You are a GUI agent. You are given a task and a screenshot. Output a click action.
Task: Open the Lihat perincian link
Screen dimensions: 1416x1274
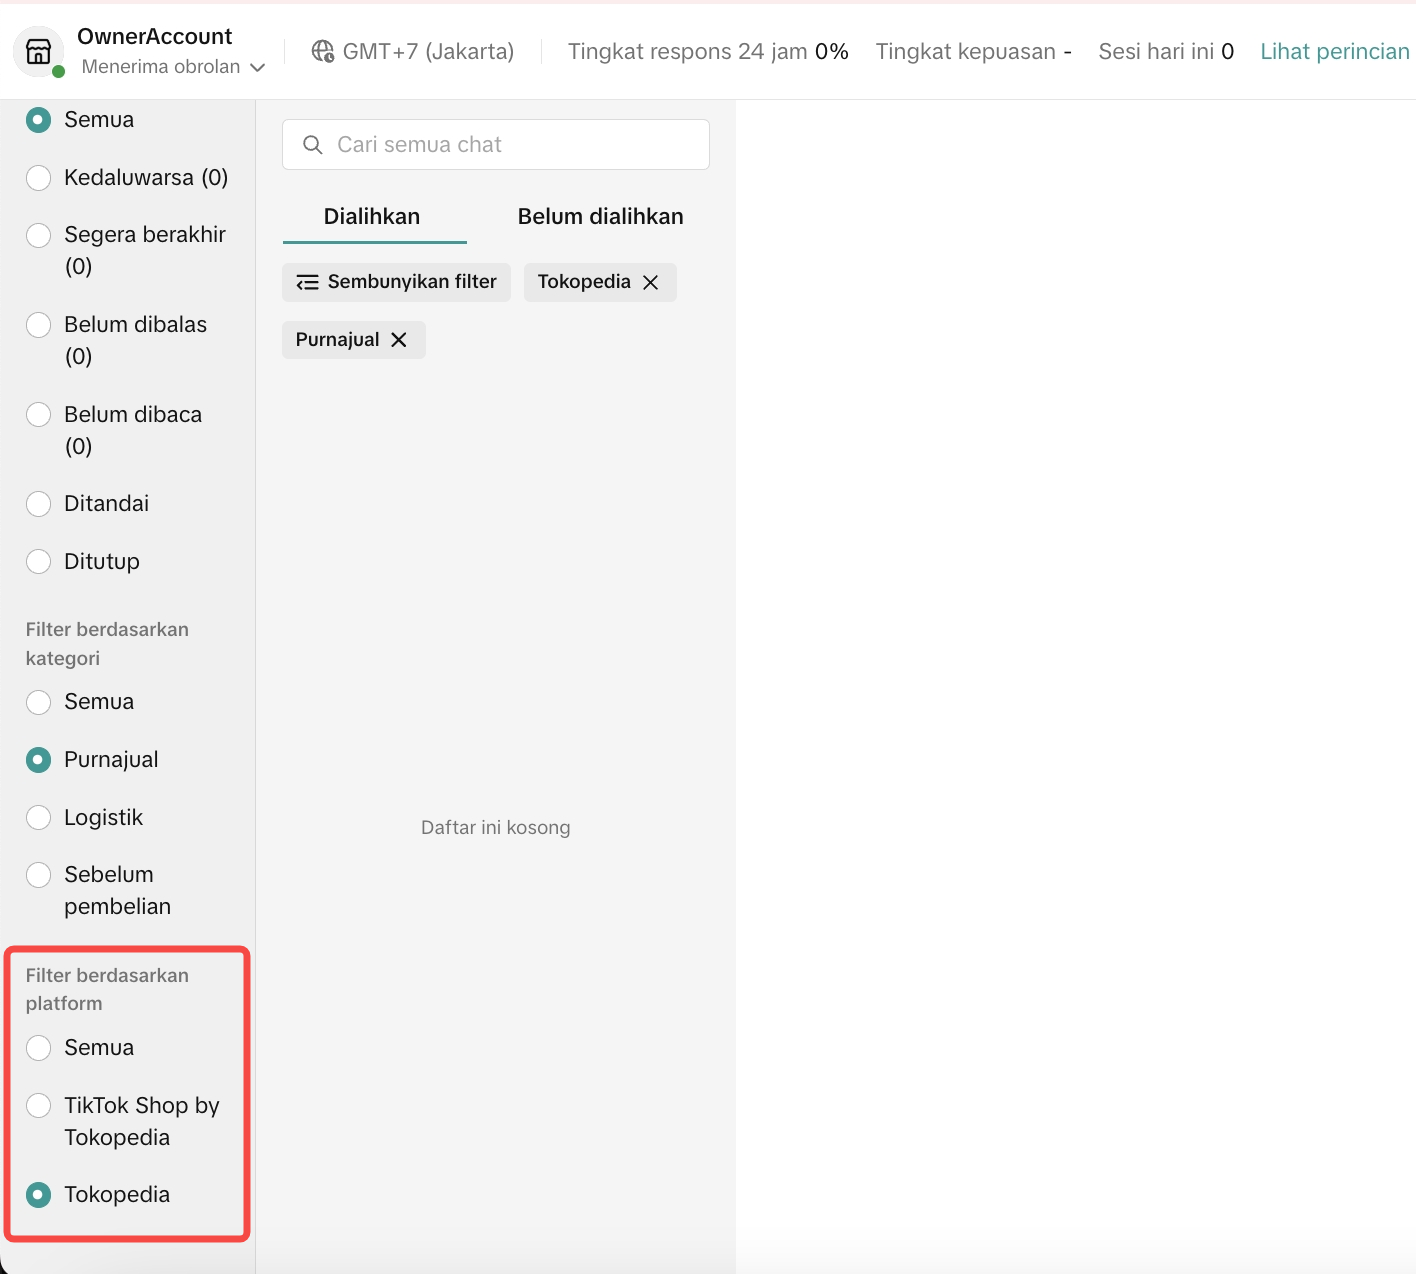click(1334, 52)
